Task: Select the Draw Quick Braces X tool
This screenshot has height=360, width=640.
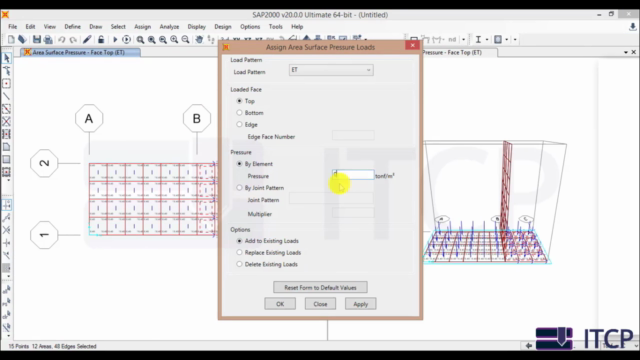Action: [x=7, y=121]
